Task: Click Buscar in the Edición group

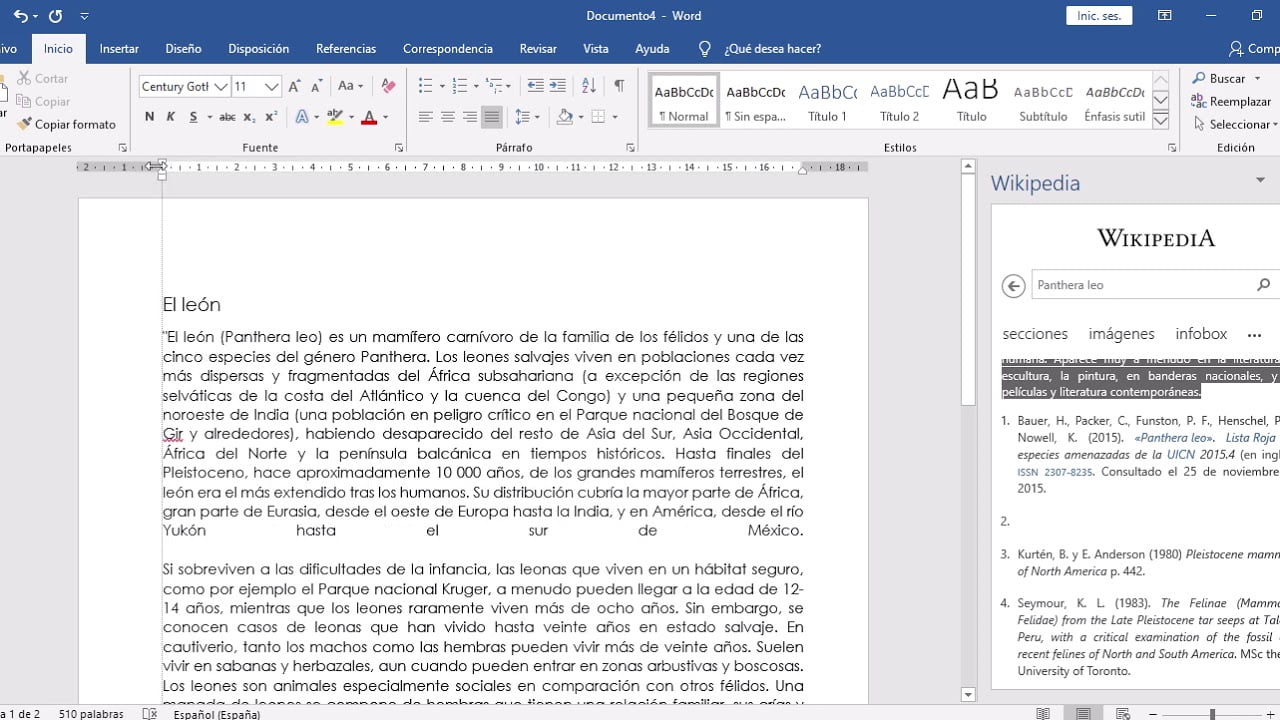Action: tap(1219, 78)
